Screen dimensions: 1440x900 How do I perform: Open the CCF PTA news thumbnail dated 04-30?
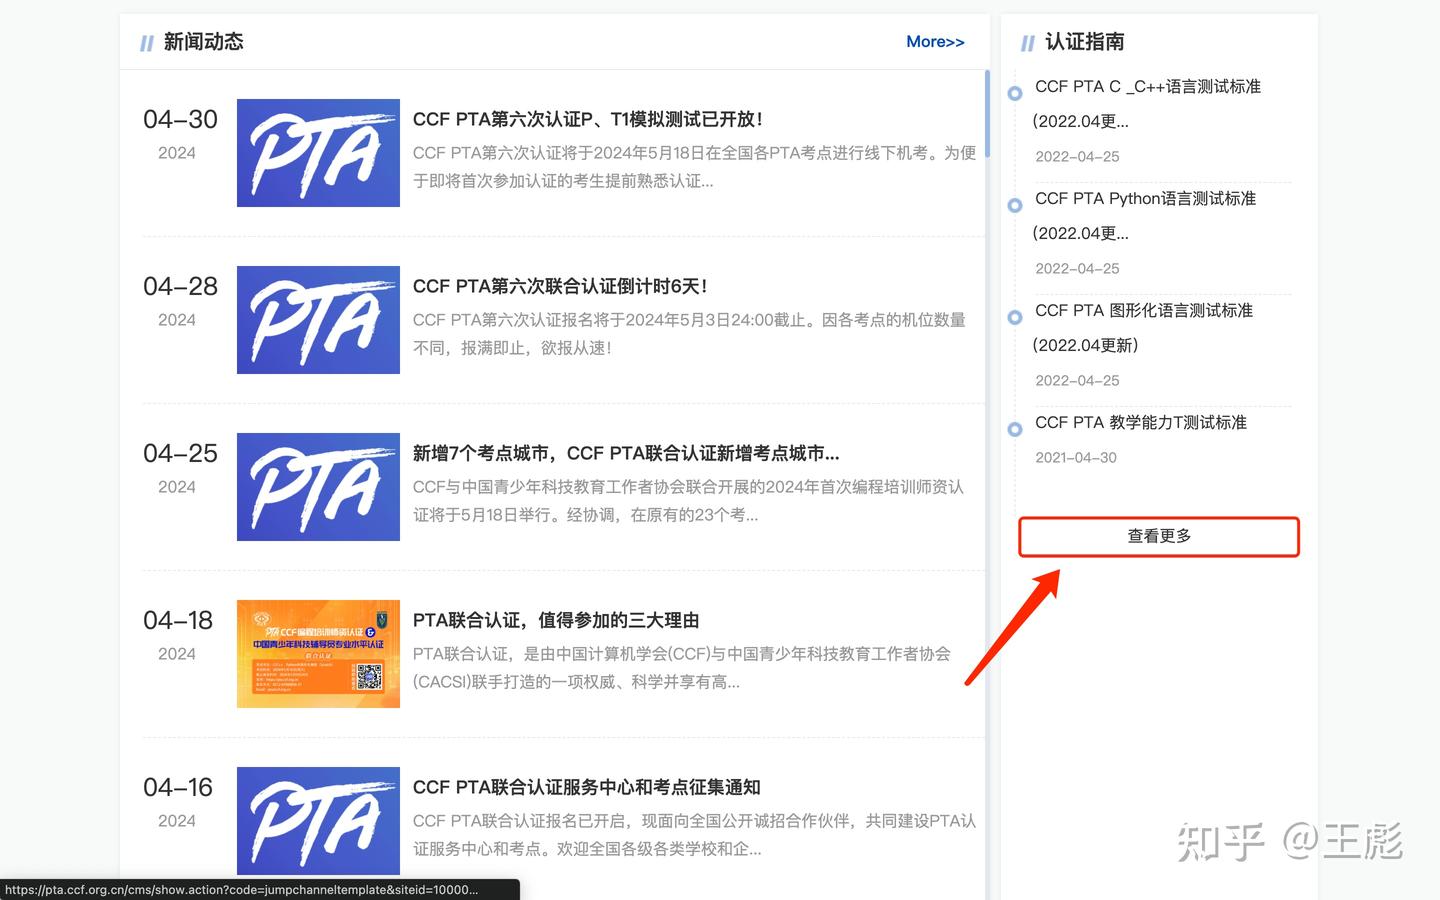point(317,152)
